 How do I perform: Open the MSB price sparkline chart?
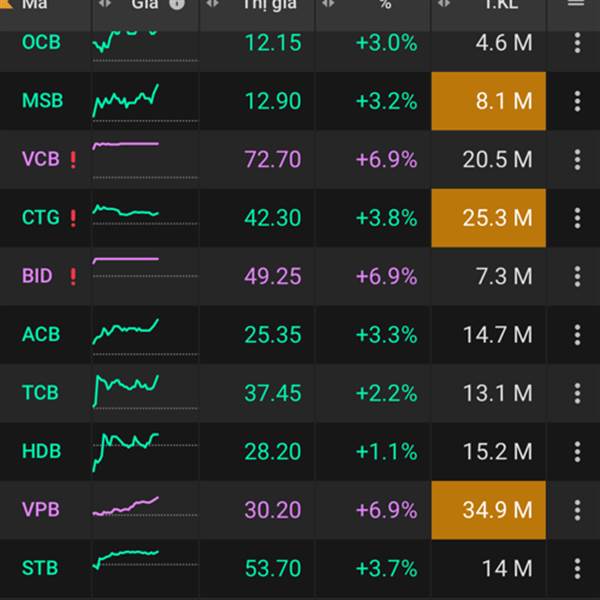(126, 100)
